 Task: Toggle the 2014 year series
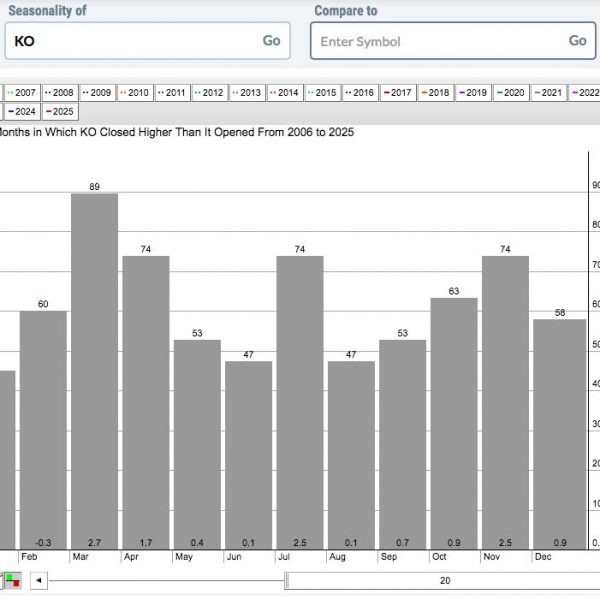[x=285, y=93]
